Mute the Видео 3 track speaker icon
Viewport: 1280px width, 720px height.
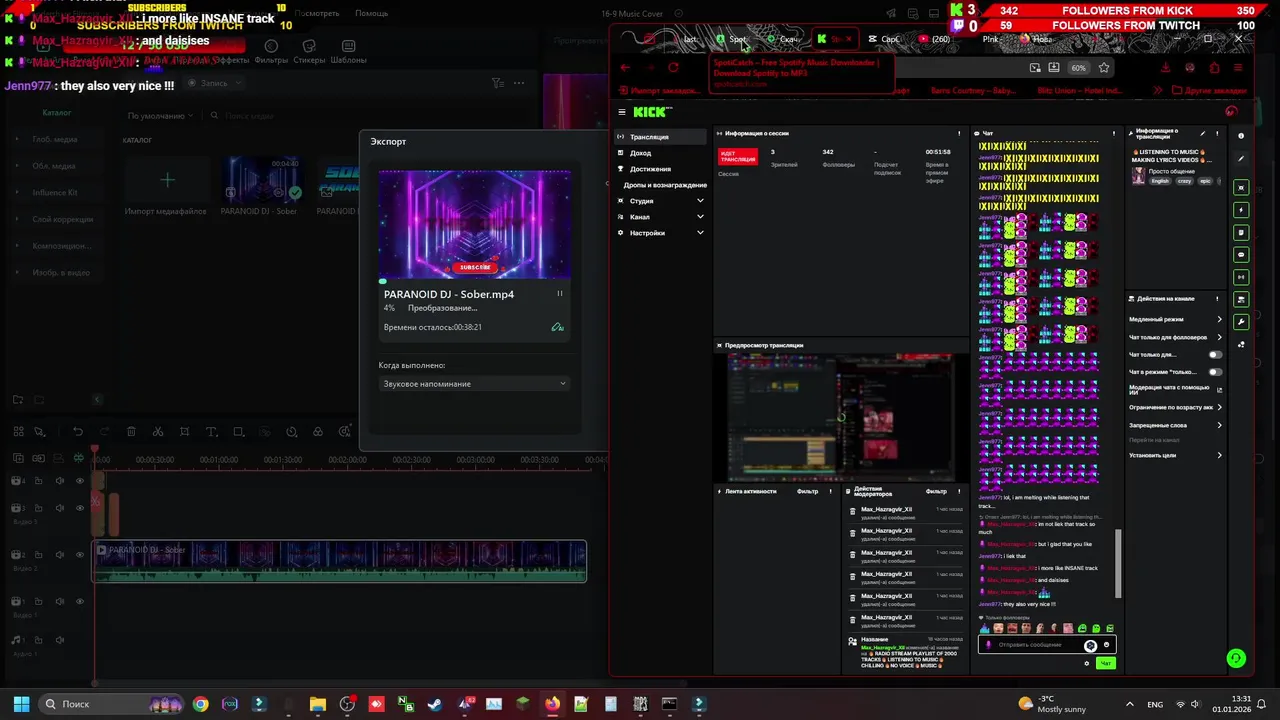58,508
